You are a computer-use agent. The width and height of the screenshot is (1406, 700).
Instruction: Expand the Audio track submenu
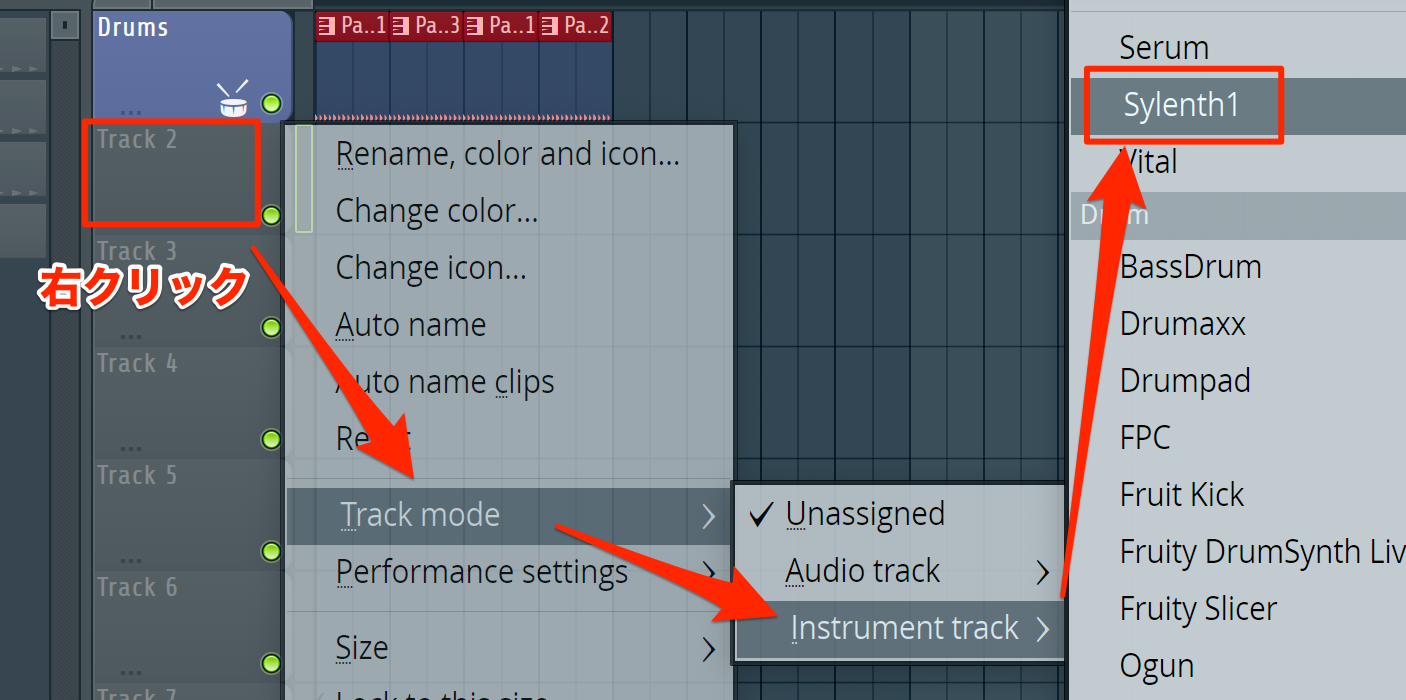tap(900, 571)
